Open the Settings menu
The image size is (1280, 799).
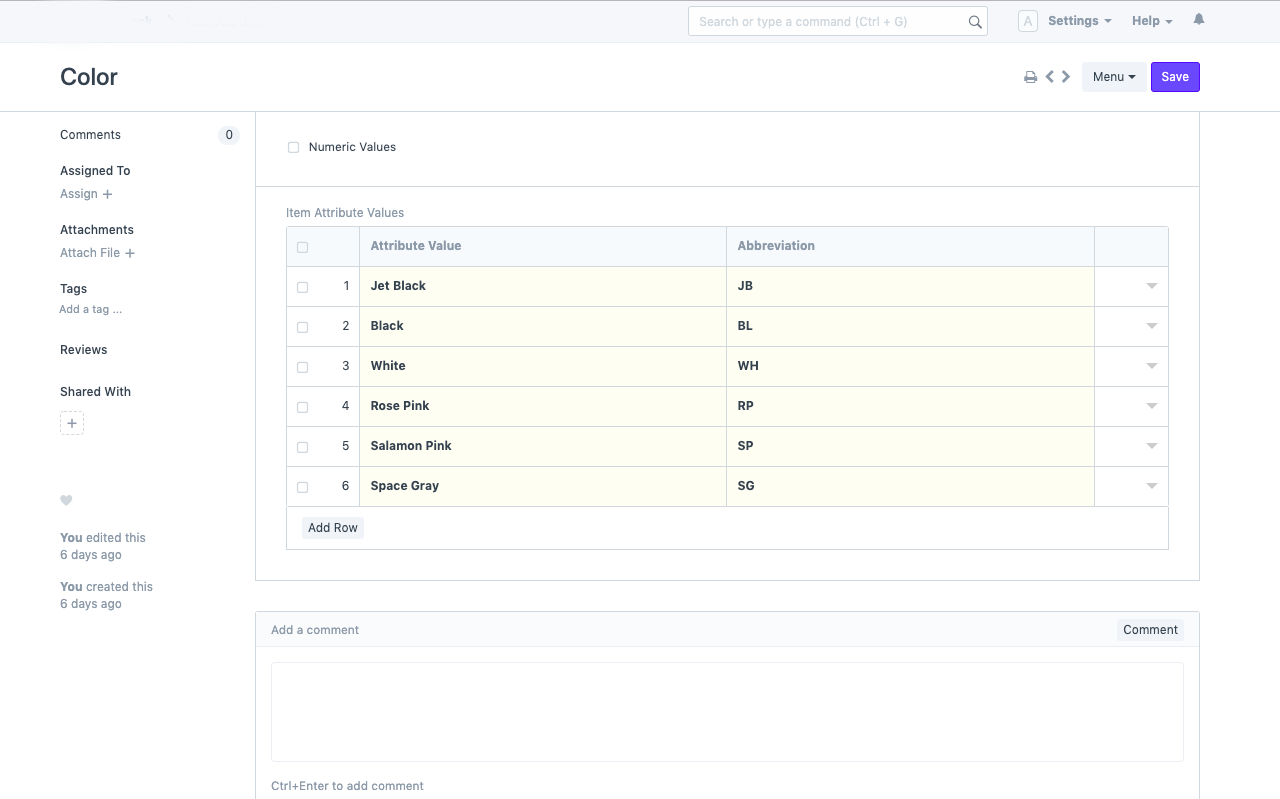tap(1079, 21)
